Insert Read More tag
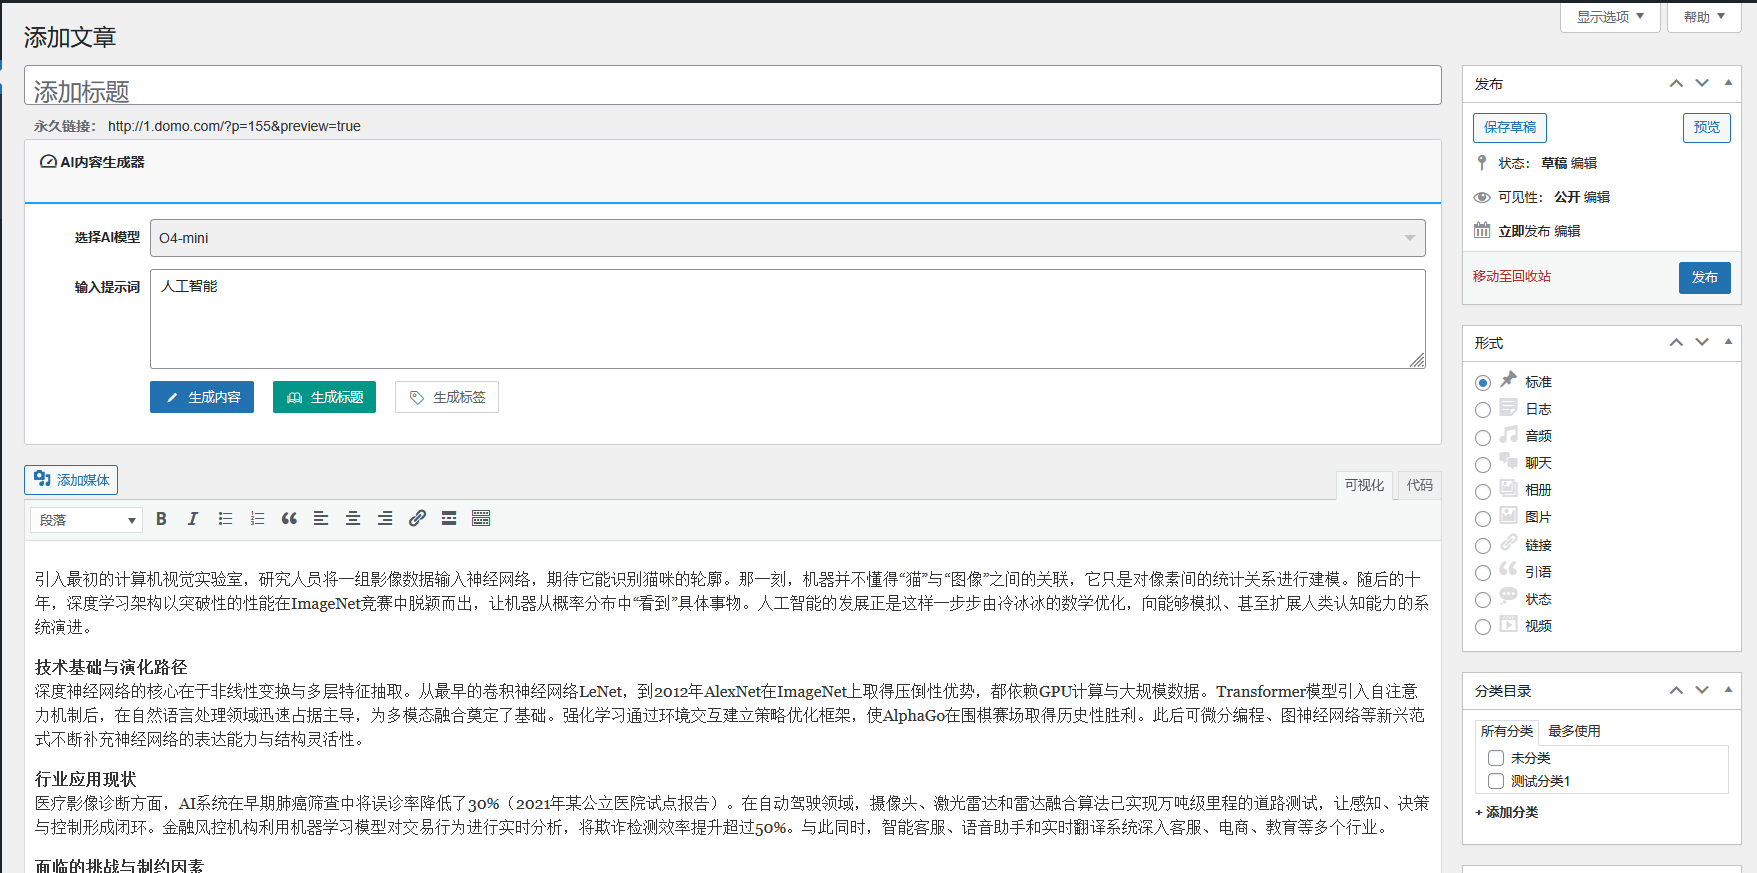The image size is (1757, 873). [x=449, y=518]
